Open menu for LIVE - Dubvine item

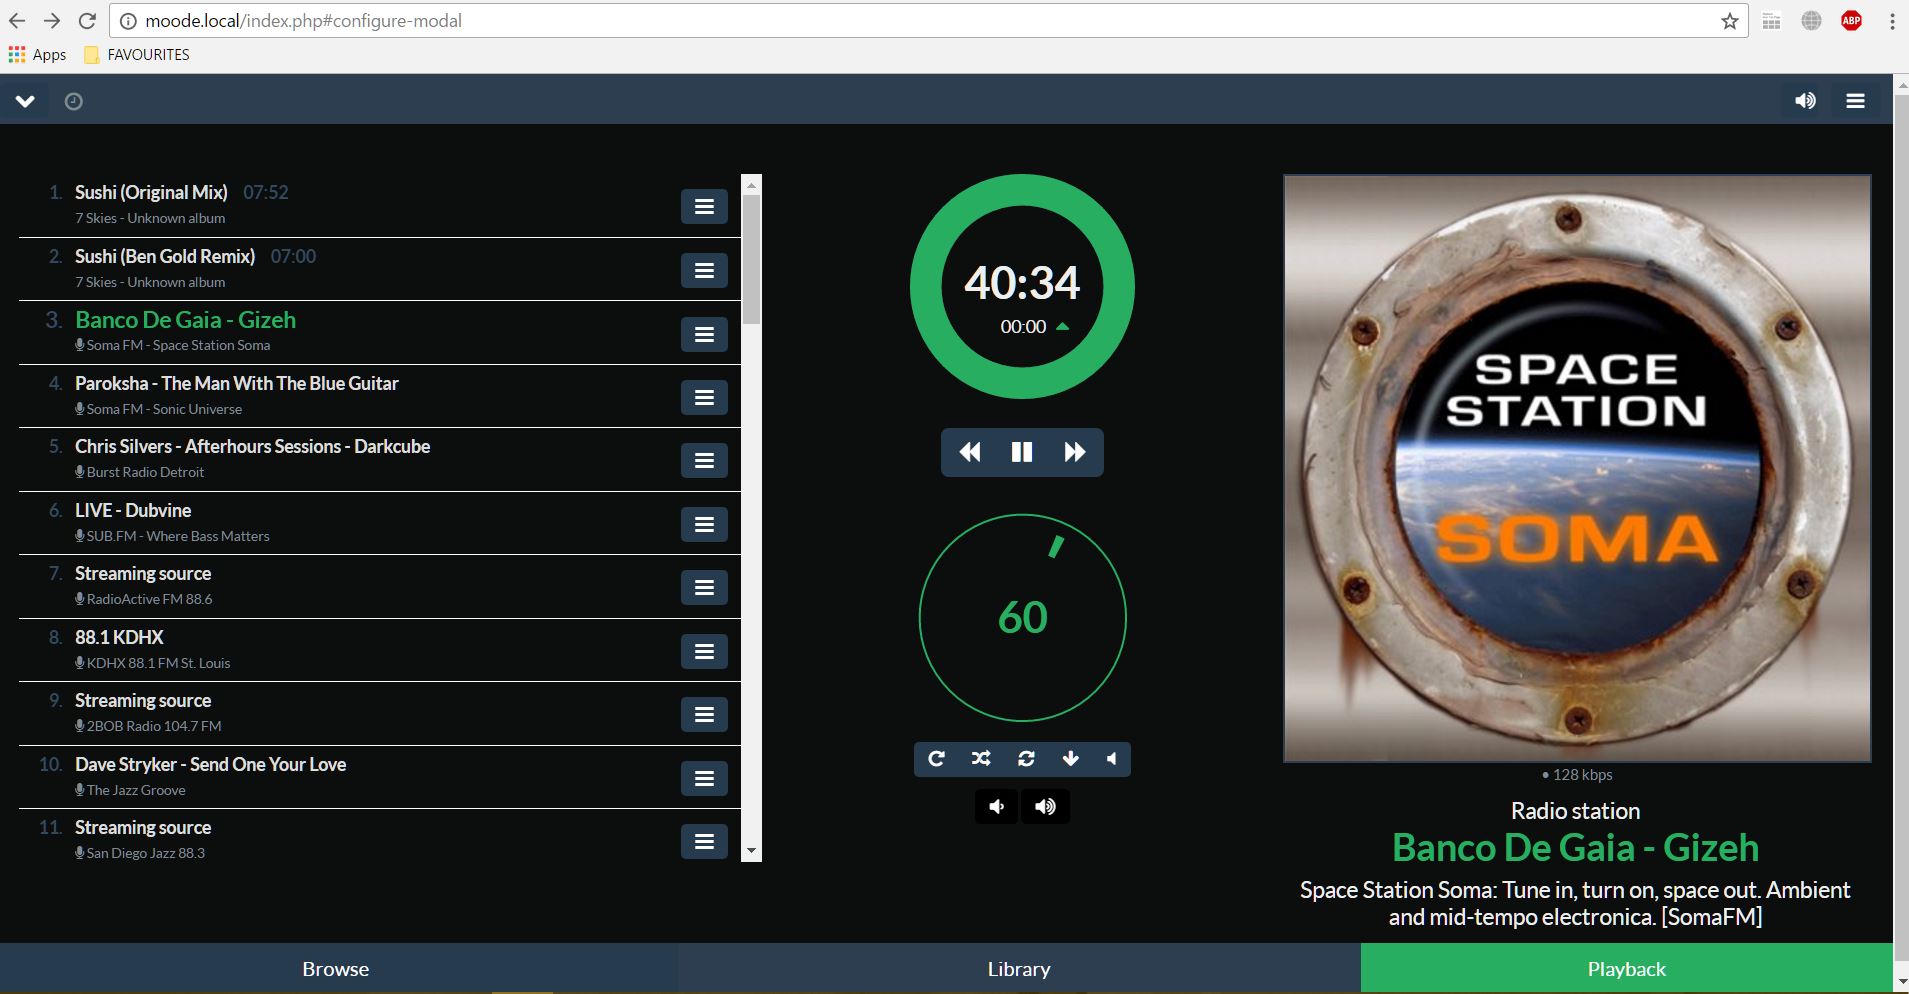coord(704,524)
